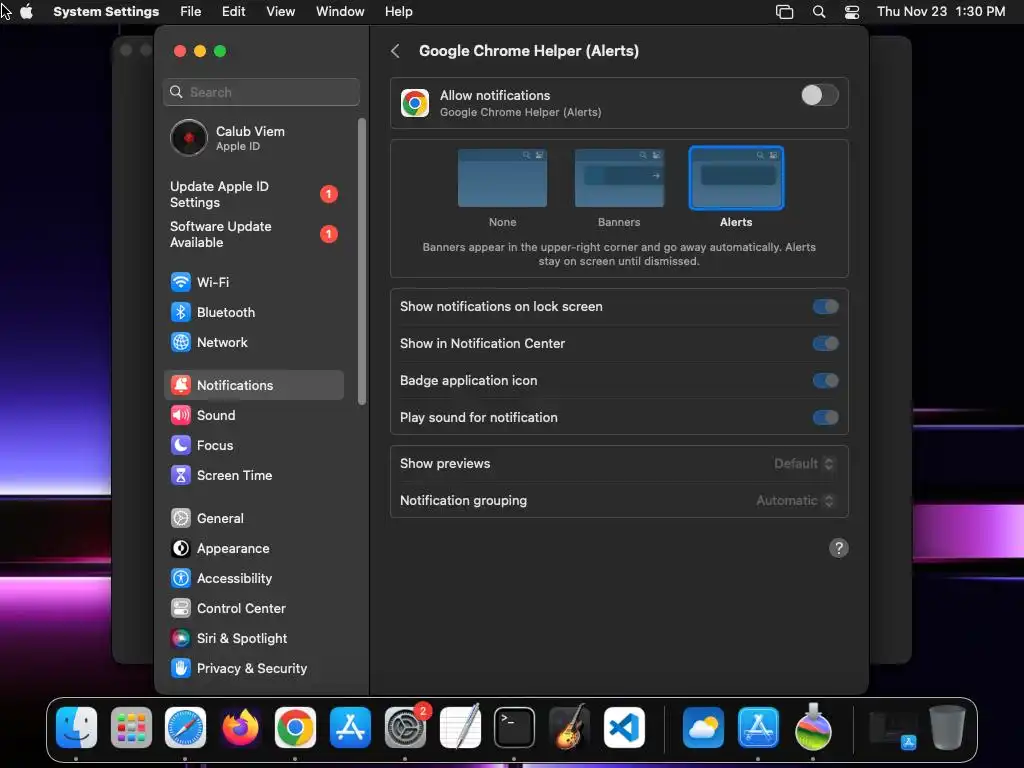Toggle Show in Notification Center
The width and height of the screenshot is (1024, 768).
coord(825,344)
